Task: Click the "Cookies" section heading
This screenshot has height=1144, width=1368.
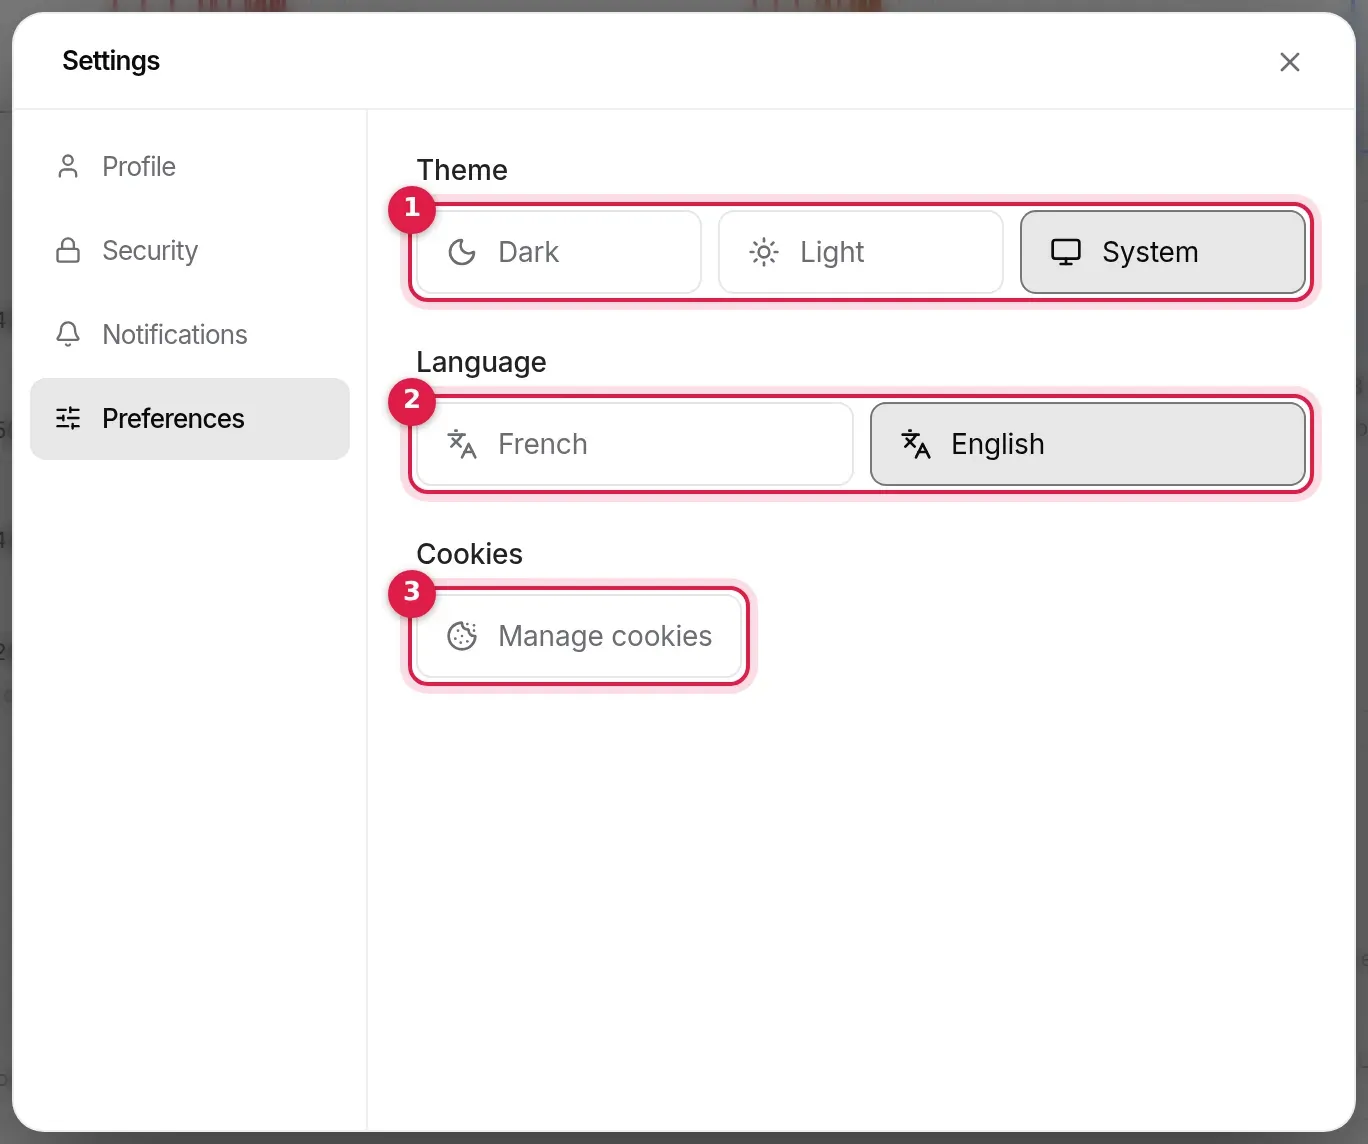Action: 470,554
